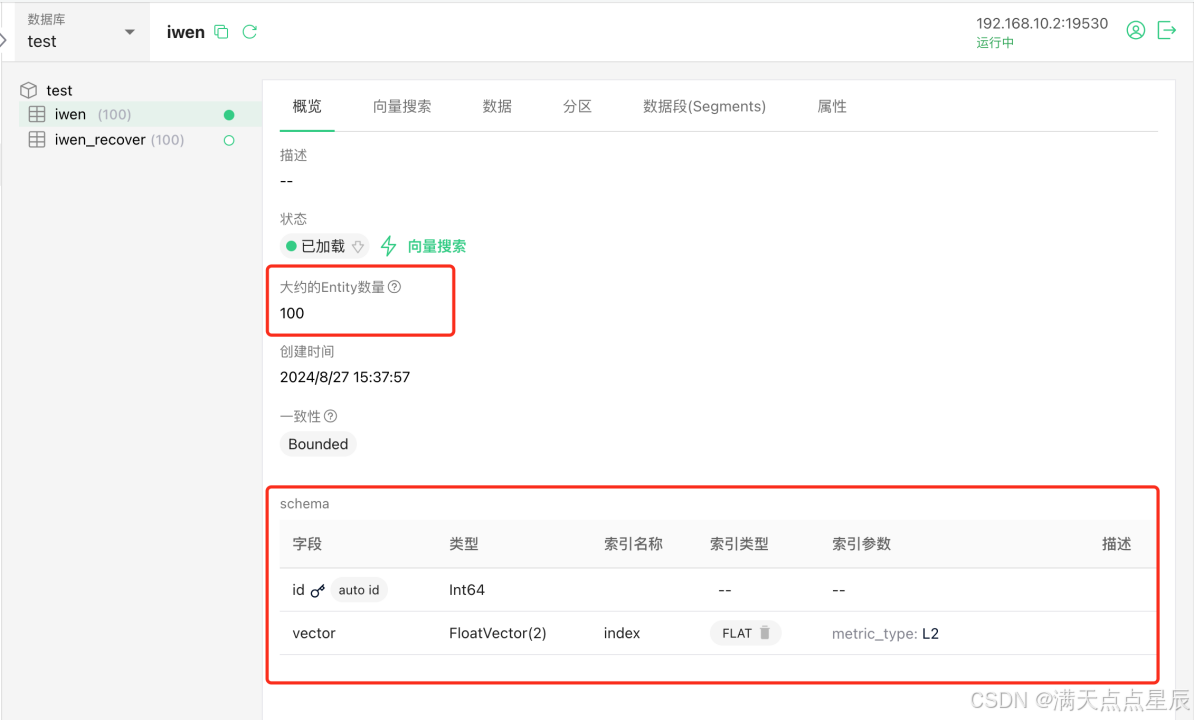Click iwen loaded status green dot

pos(228,115)
